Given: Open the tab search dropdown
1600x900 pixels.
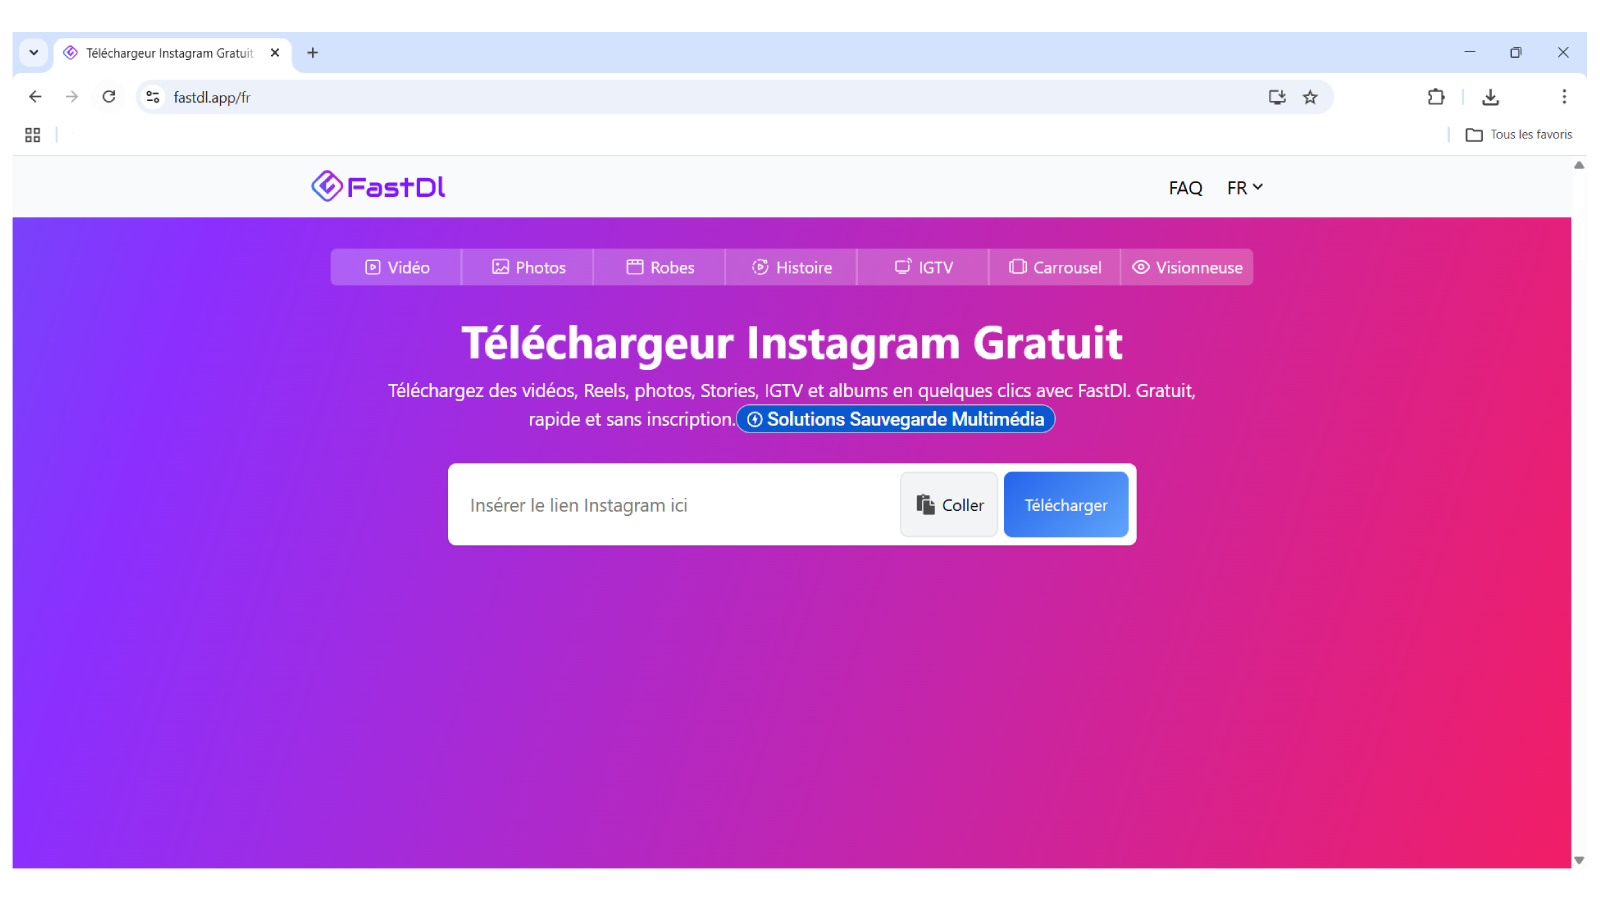Looking at the screenshot, I should click(x=34, y=53).
